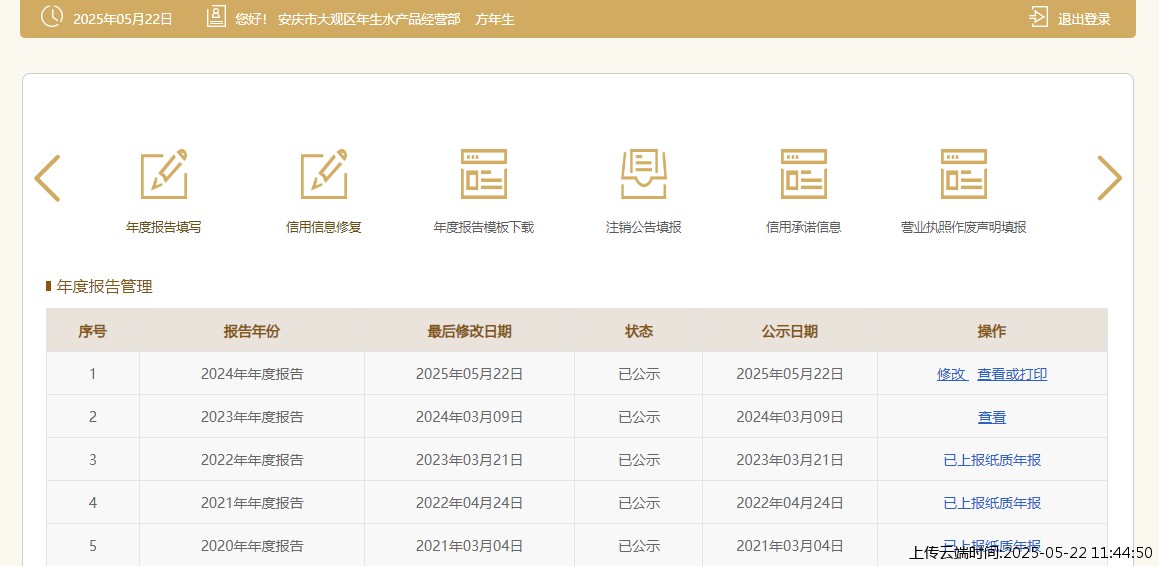Click the 公示日期 column header
Viewport: 1159px width, 566px height.
click(789, 331)
